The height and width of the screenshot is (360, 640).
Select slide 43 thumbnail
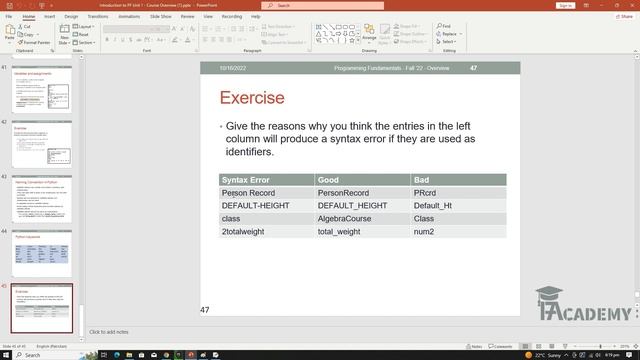42,199
